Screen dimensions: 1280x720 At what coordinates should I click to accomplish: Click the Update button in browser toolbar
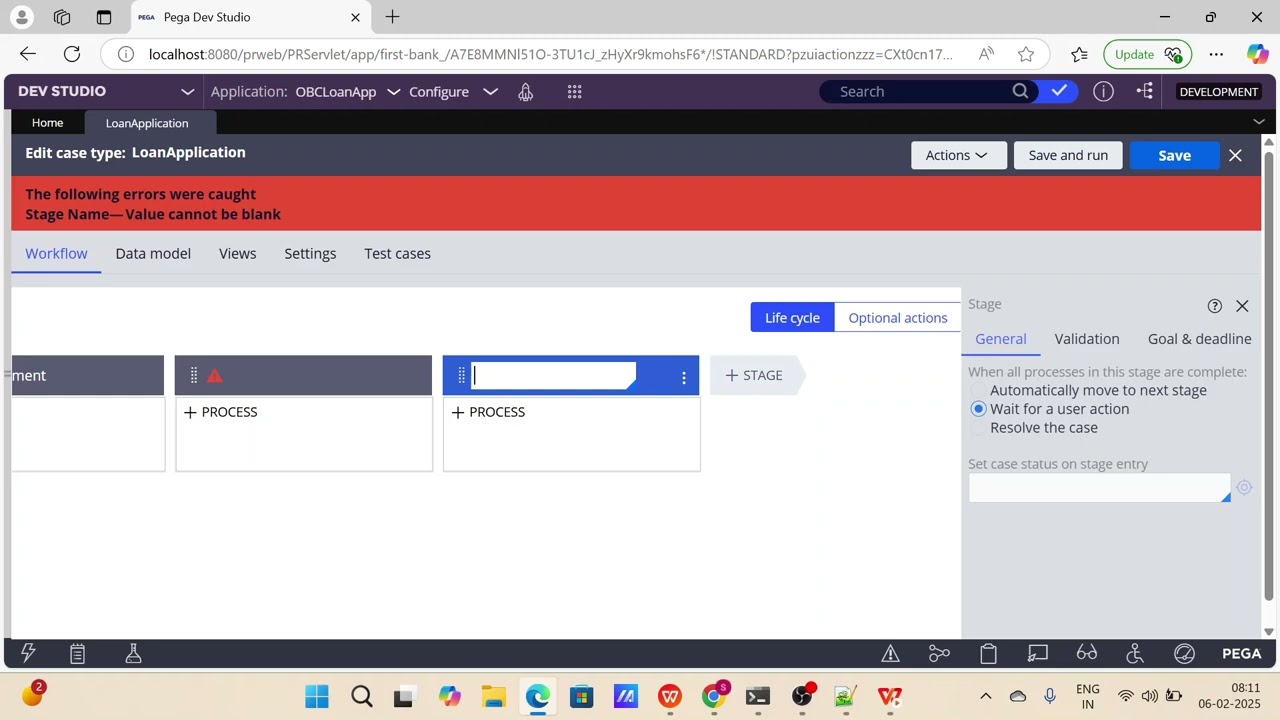[x=1146, y=54]
